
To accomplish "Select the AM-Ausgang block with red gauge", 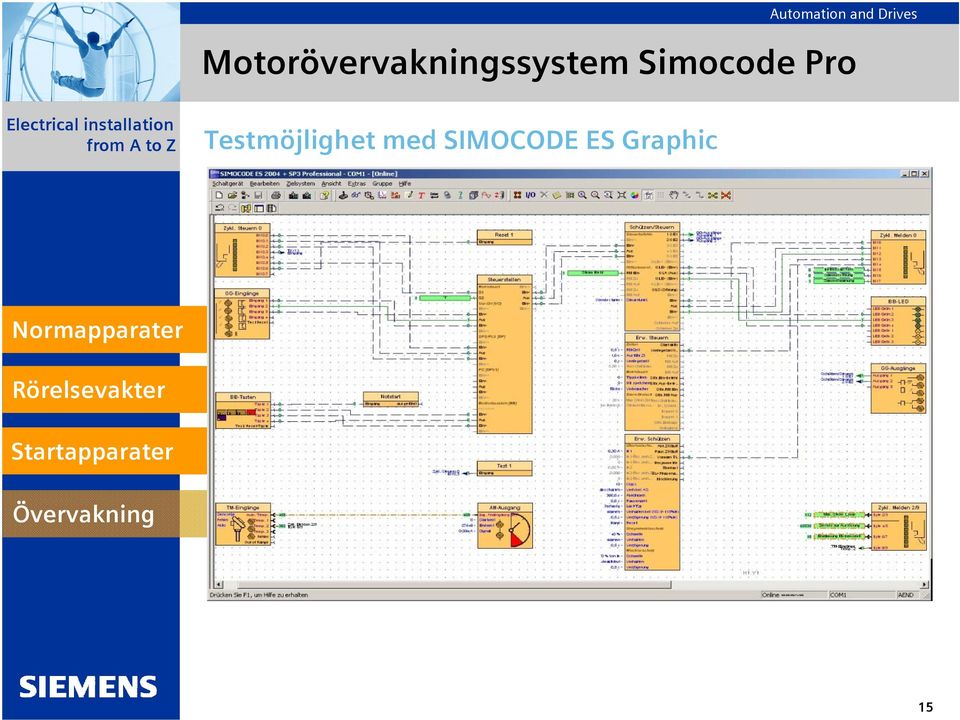I will coord(505,526).
